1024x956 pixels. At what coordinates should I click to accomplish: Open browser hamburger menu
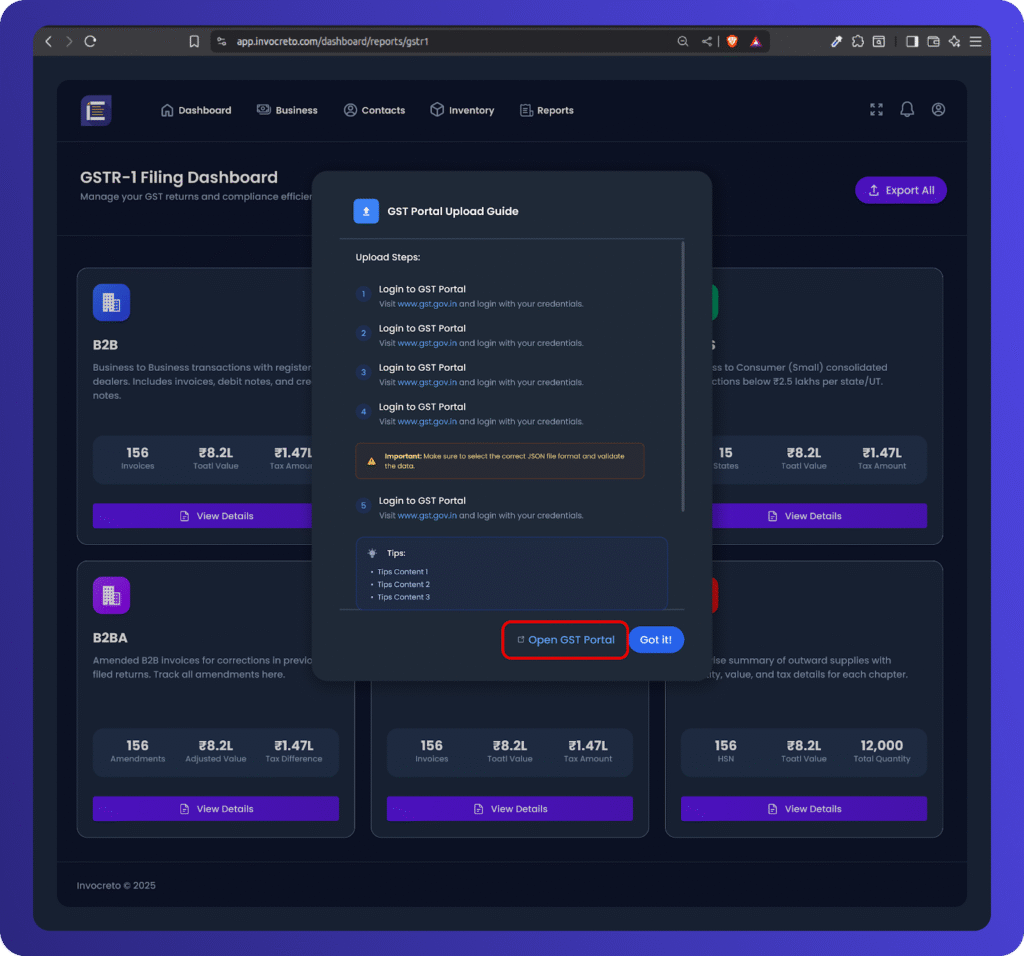tap(975, 41)
